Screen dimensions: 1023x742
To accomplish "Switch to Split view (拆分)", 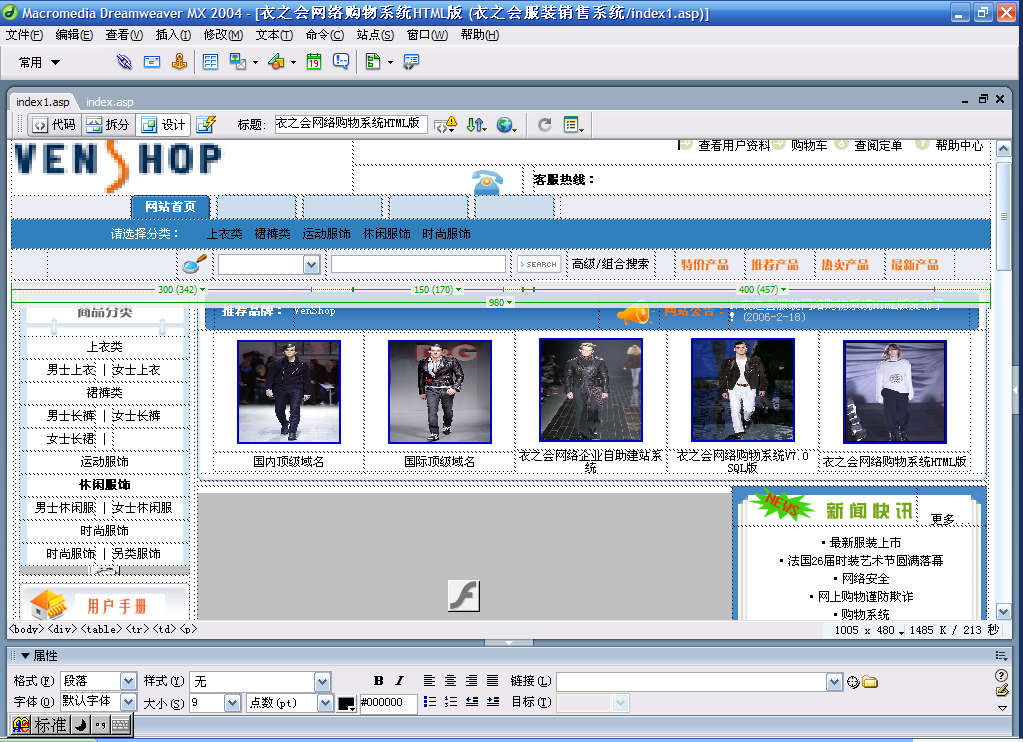I will (x=108, y=125).
